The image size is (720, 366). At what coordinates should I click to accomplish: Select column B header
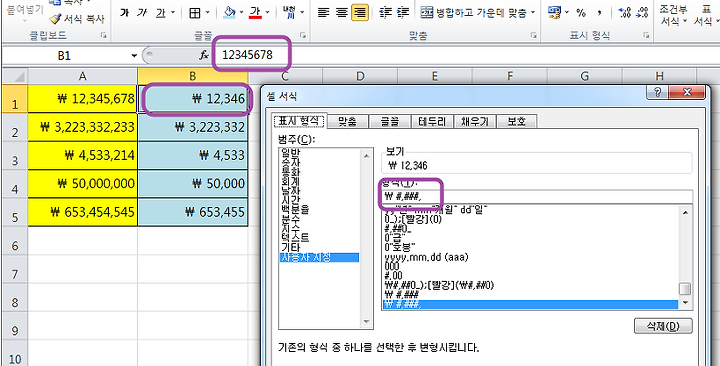(x=193, y=76)
